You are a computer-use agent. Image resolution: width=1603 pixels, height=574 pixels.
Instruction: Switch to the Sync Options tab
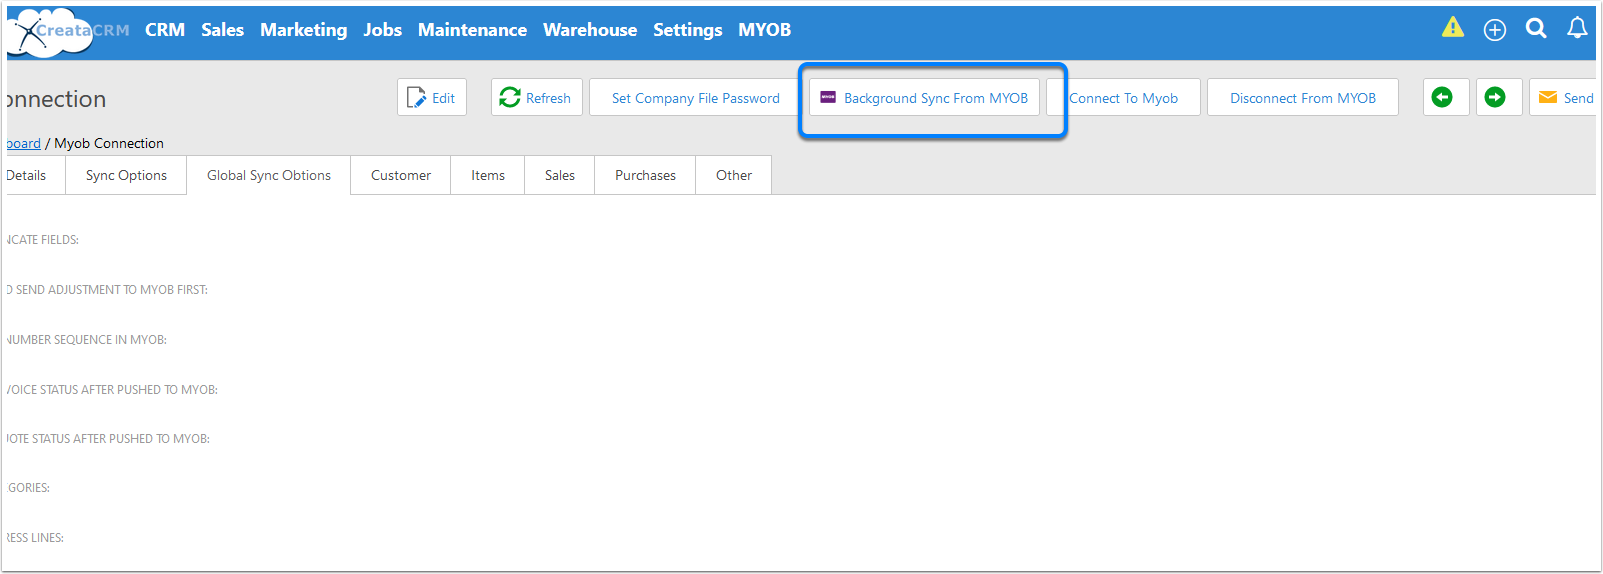[126, 175]
